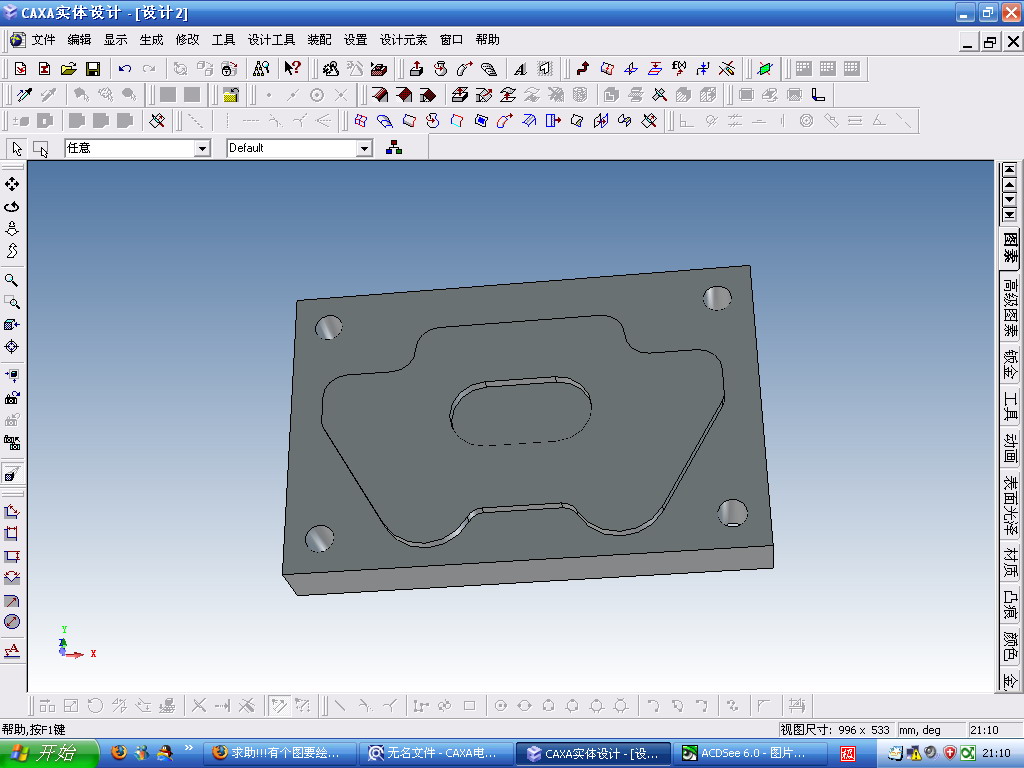Click the target look-at view icon
The height and width of the screenshot is (768, 1024).
tap(12, 347)
